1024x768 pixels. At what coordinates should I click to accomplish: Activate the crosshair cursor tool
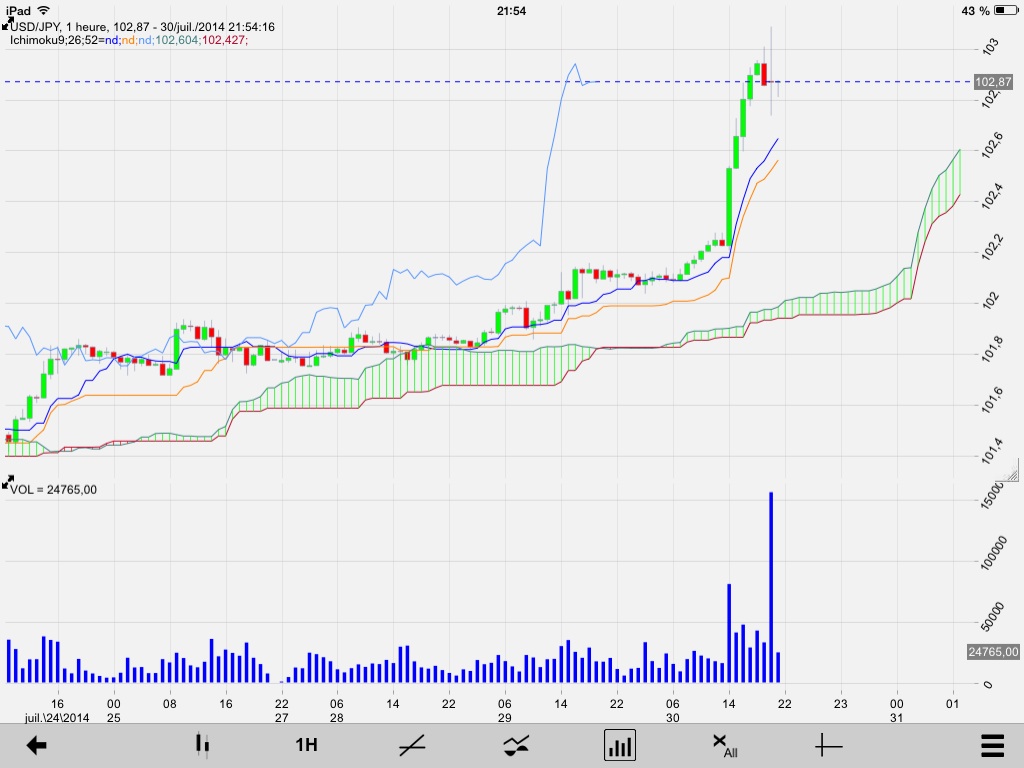coord(828,745)
